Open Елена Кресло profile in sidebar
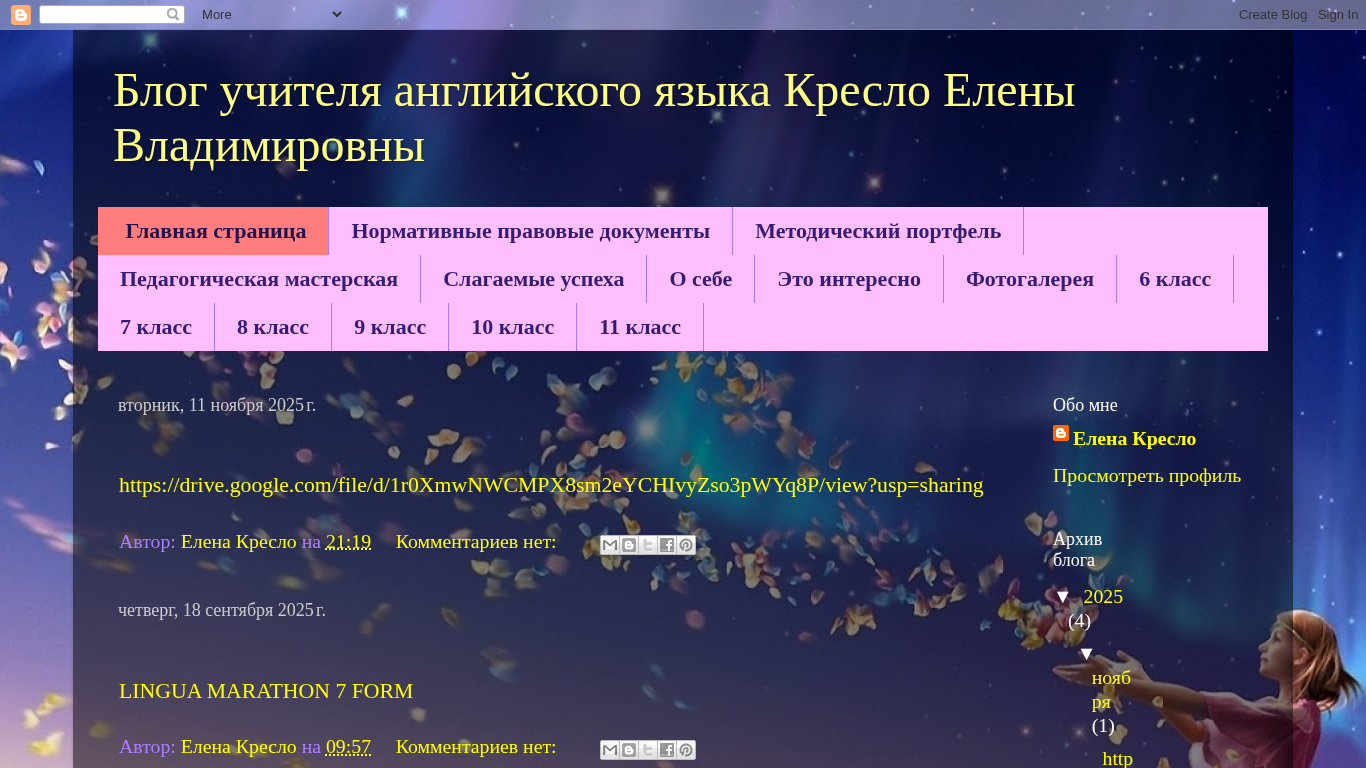Viewport: 1366px width, 768px height. point(1134,438)
